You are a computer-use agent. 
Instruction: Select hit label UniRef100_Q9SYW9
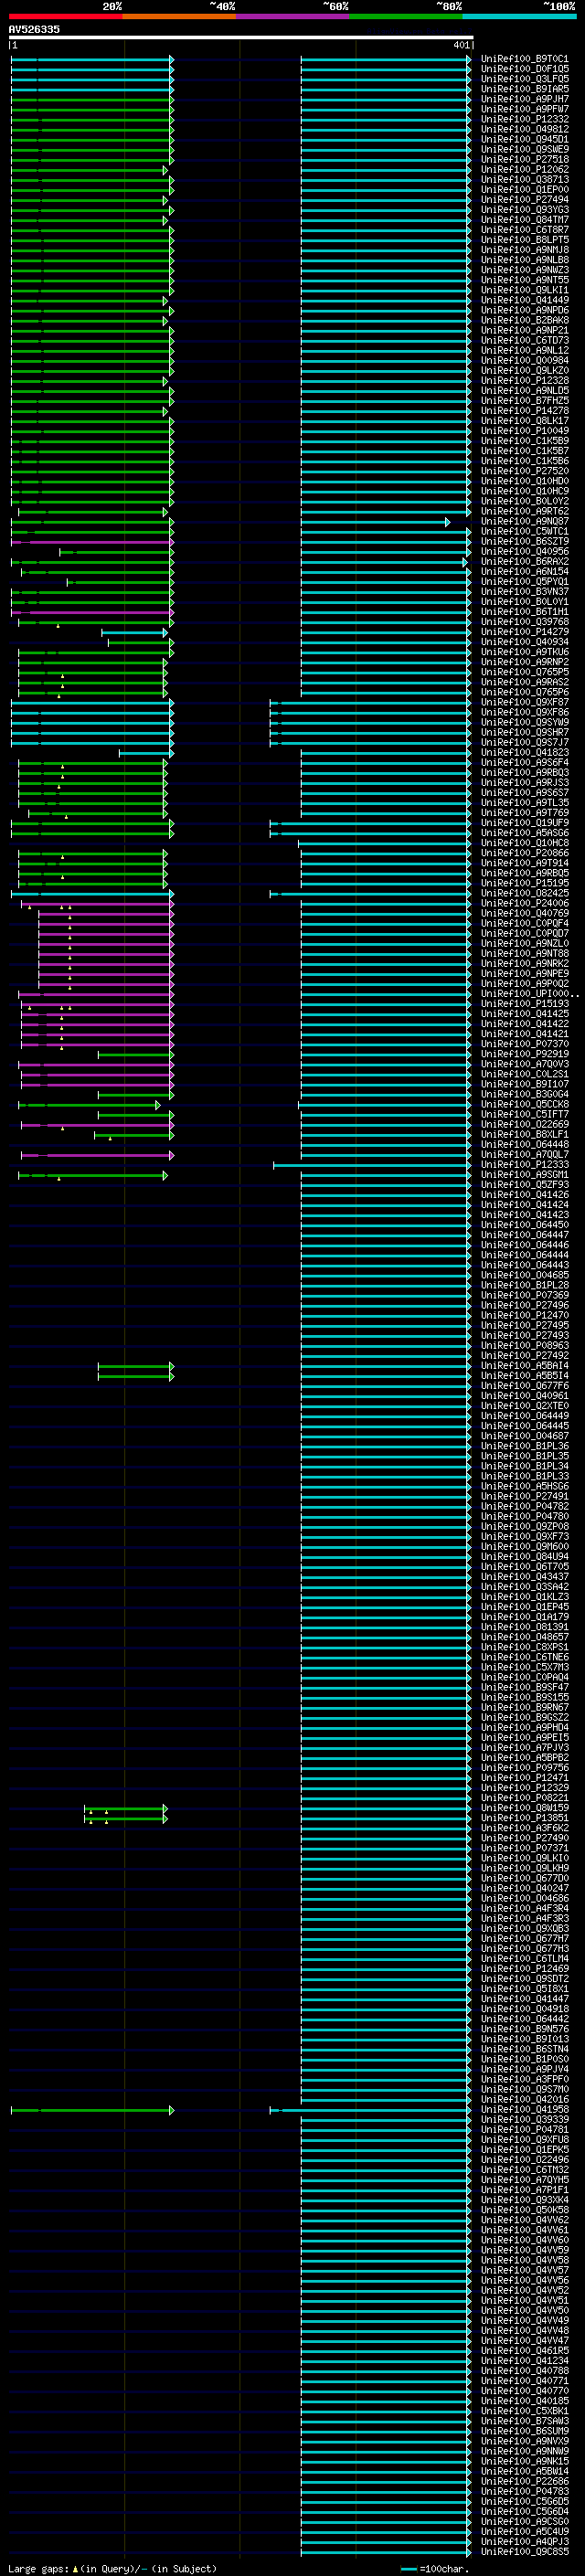tap(525, 722)
